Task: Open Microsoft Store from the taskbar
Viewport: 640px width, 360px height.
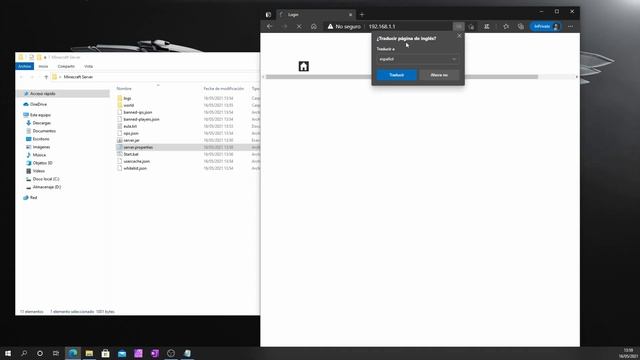Action: (x=105, y=353)
